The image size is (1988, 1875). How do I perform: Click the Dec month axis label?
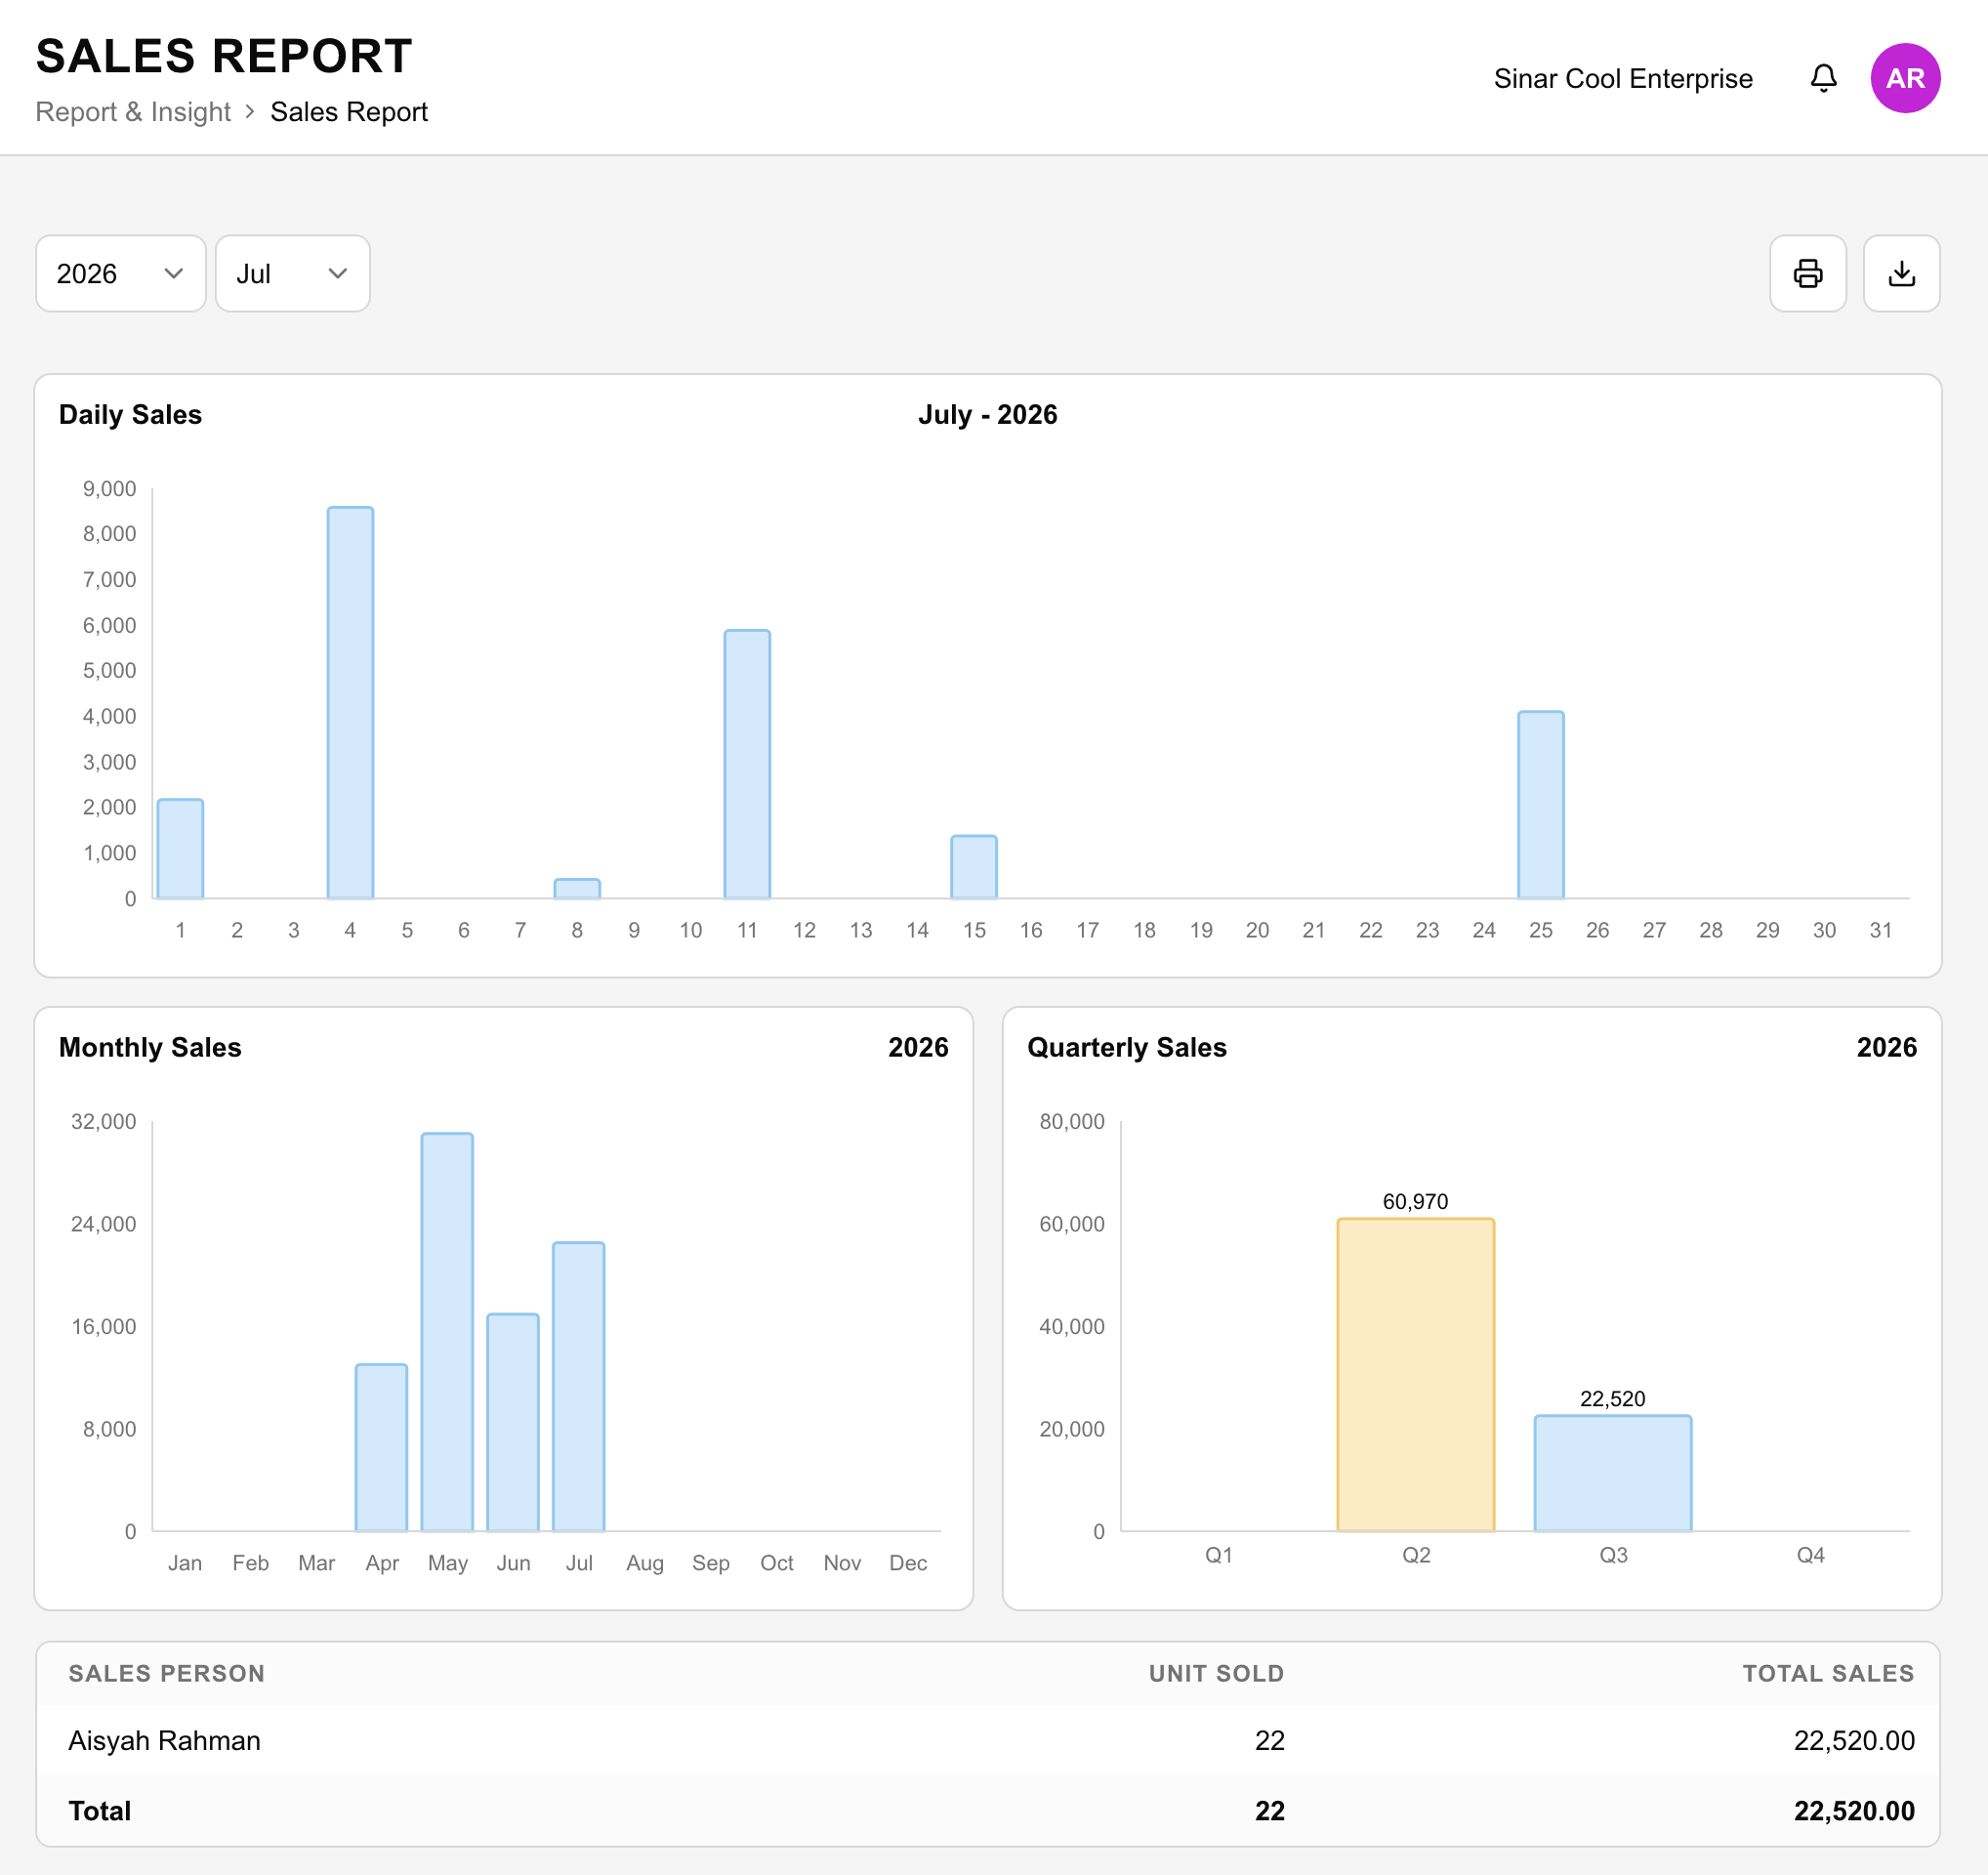point(908,1562)
